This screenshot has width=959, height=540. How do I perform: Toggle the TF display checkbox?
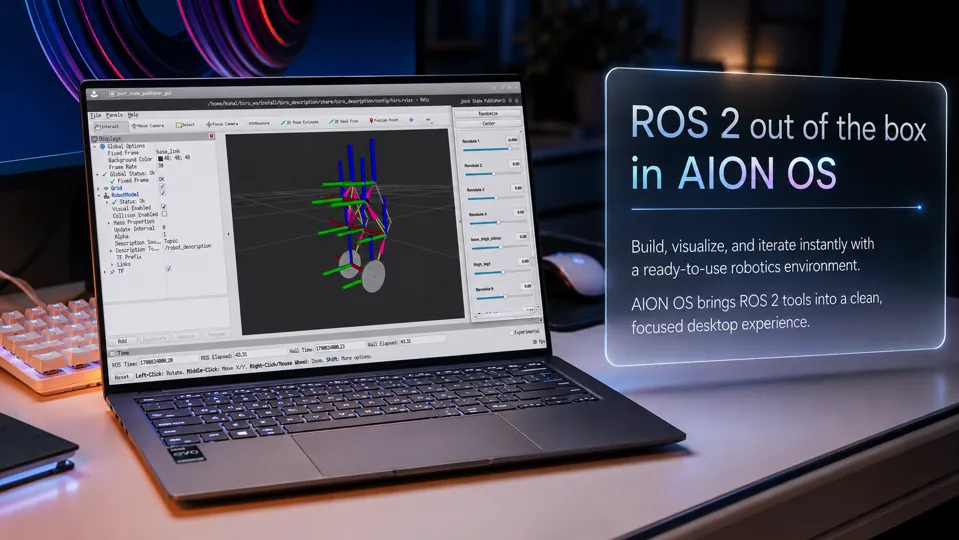[169, 268]
